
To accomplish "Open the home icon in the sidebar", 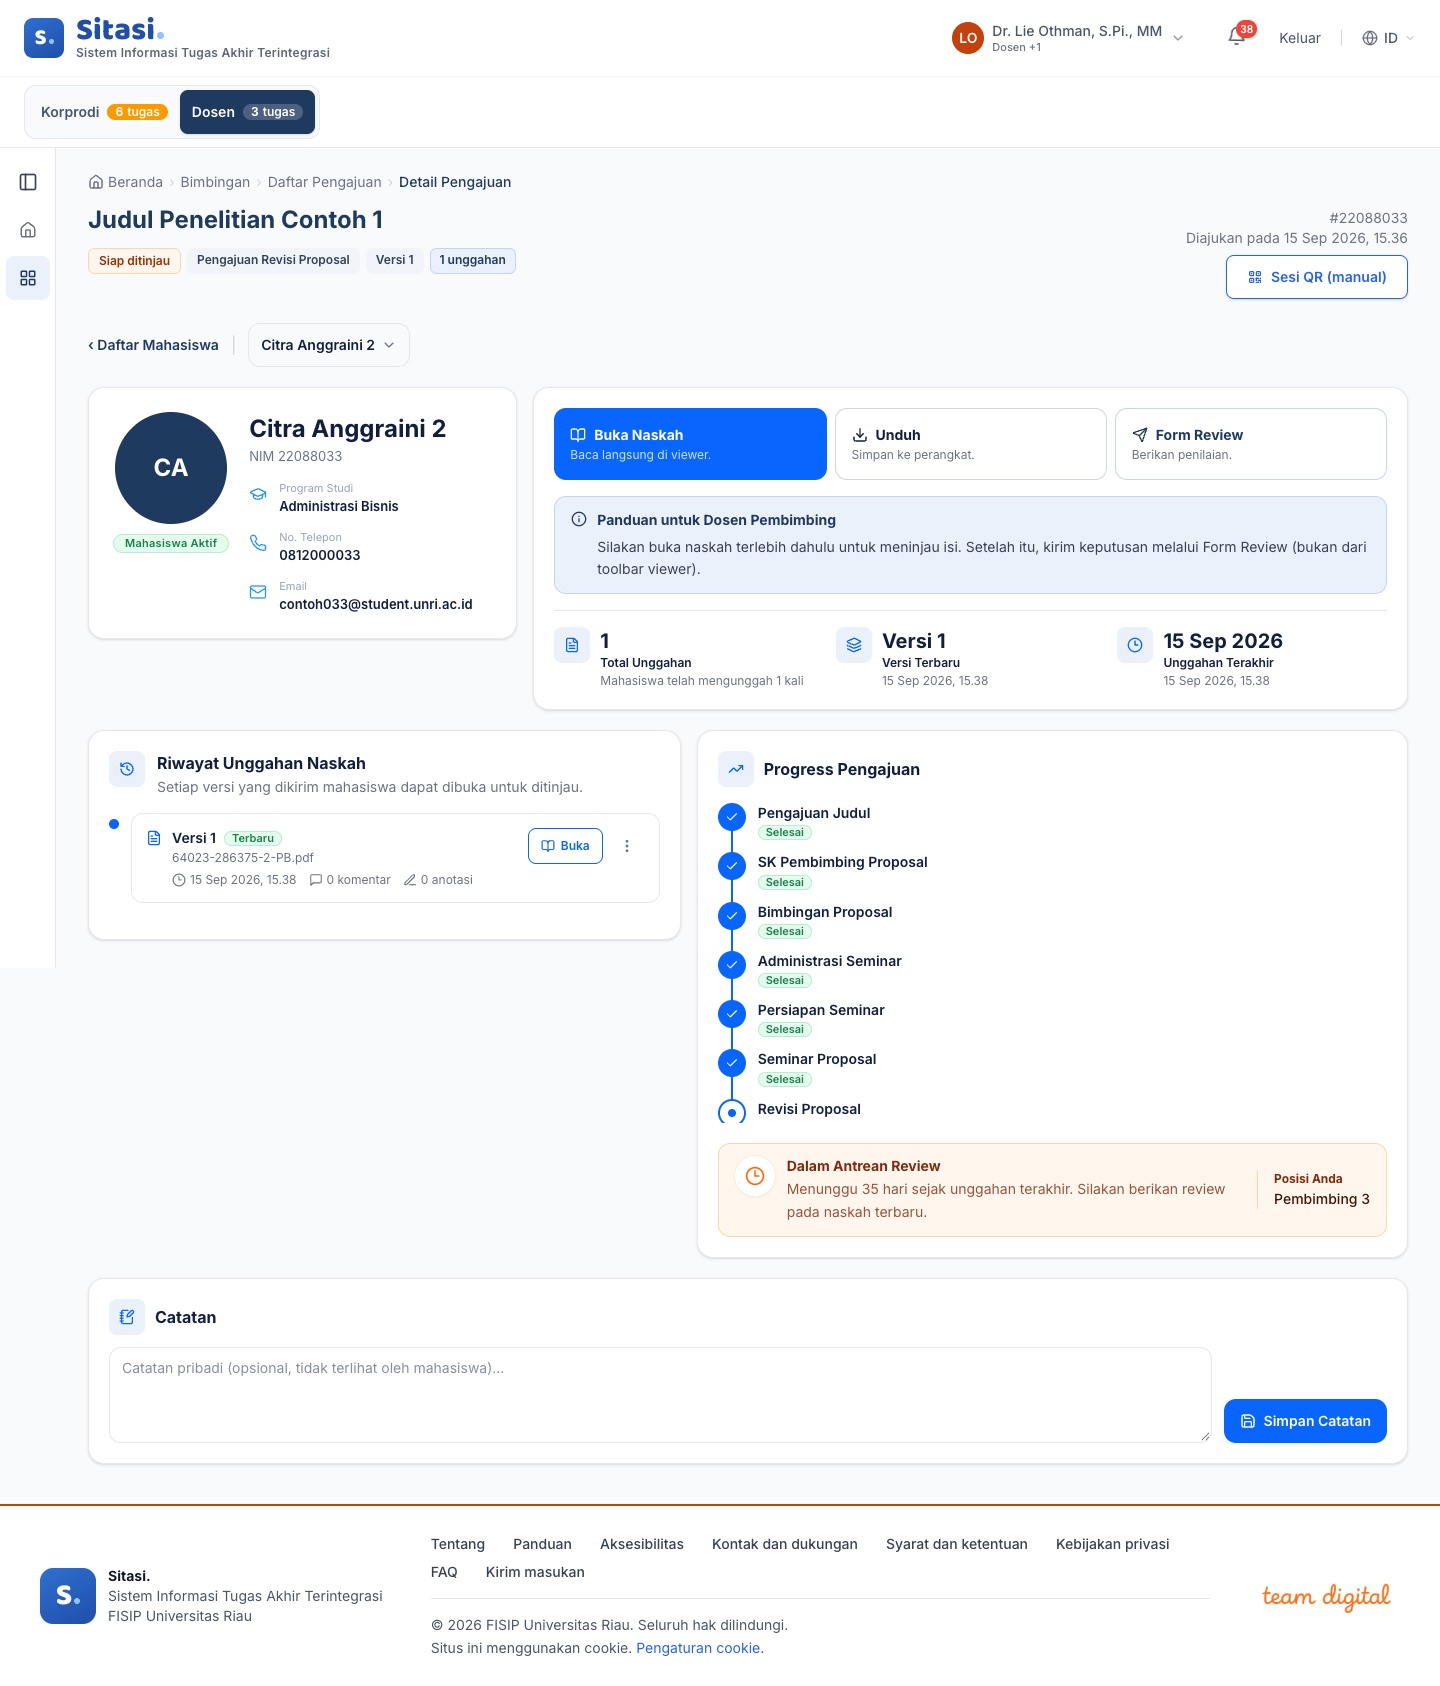I will coord(28,230).
